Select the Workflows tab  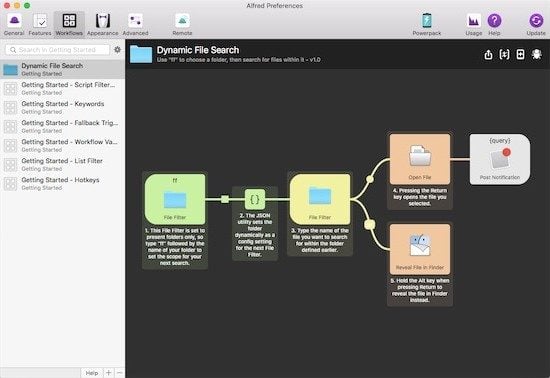click(x=69, y=25)
